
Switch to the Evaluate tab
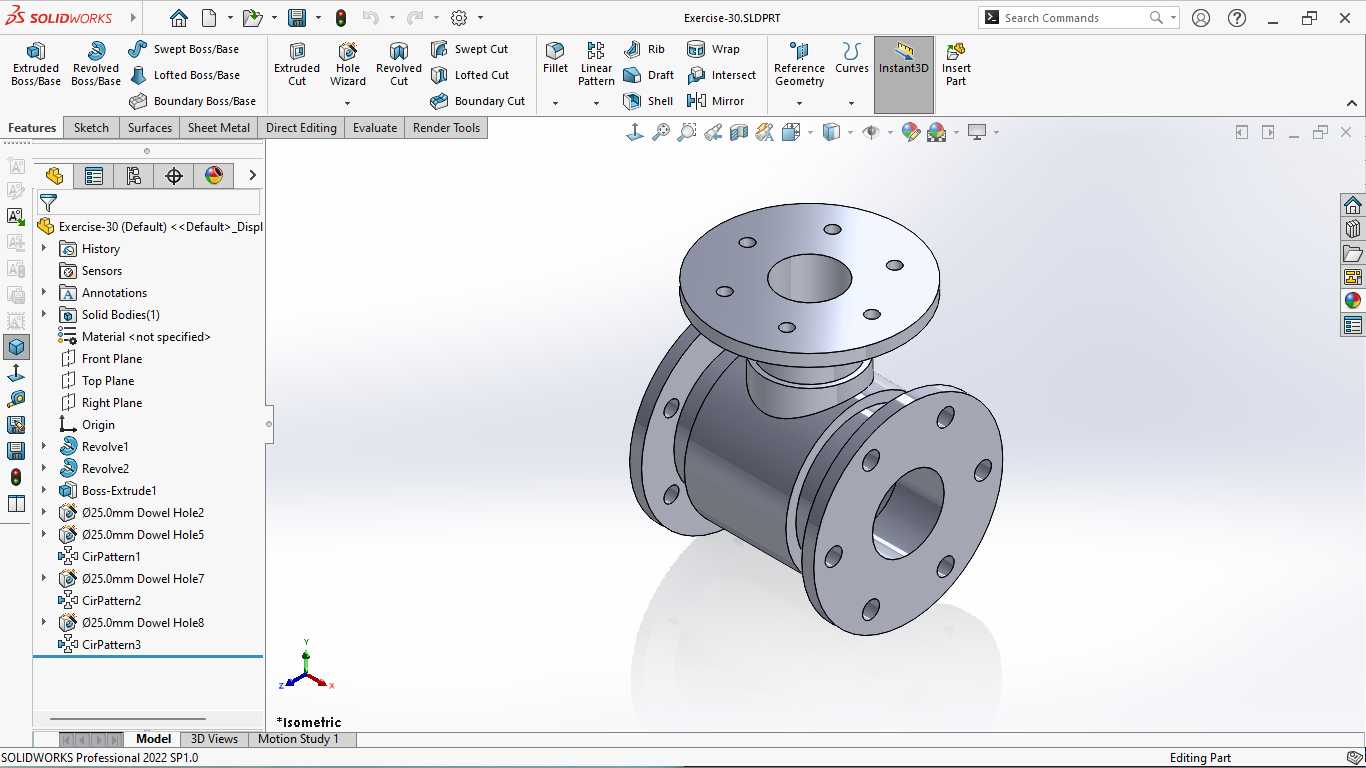pyautogui.click(x=375, y=128)
